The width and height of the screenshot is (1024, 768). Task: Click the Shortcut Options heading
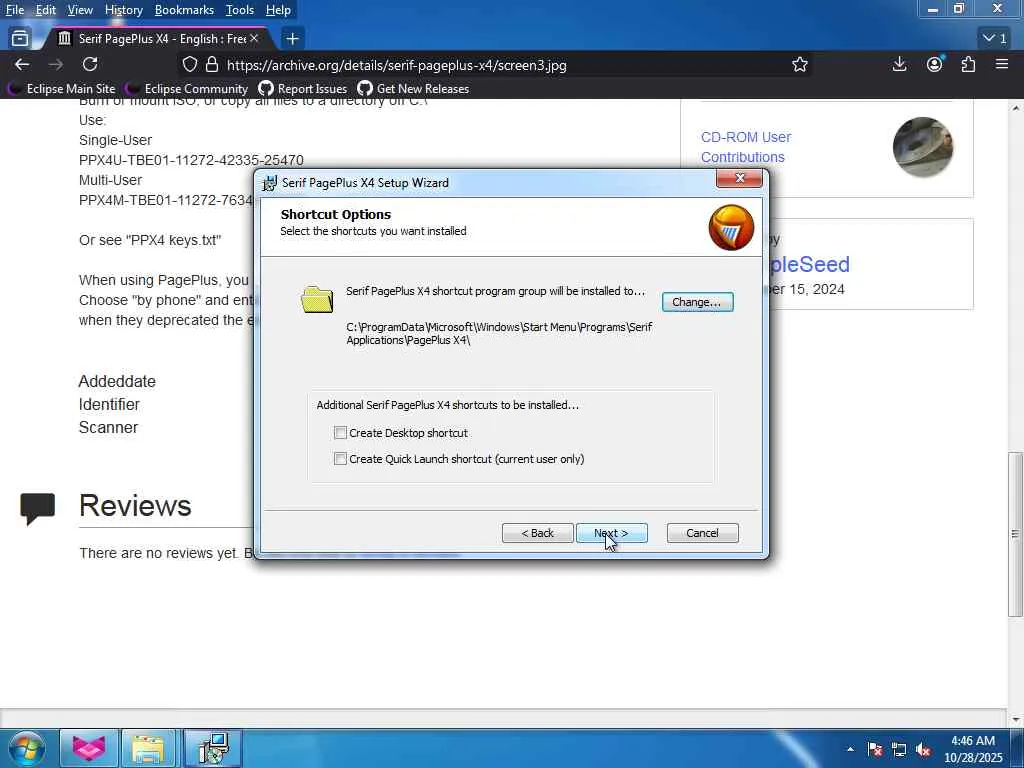tap(336, 214)
